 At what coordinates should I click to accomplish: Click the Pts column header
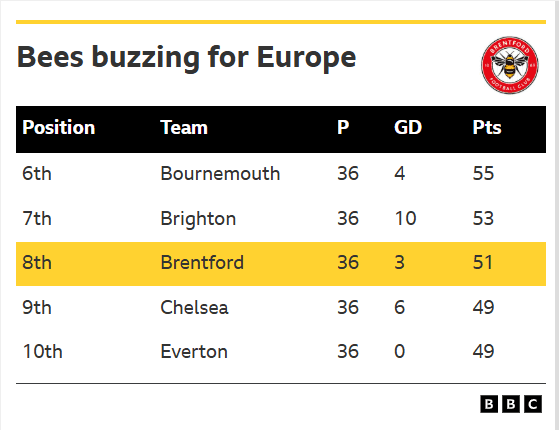click(487, 127)
